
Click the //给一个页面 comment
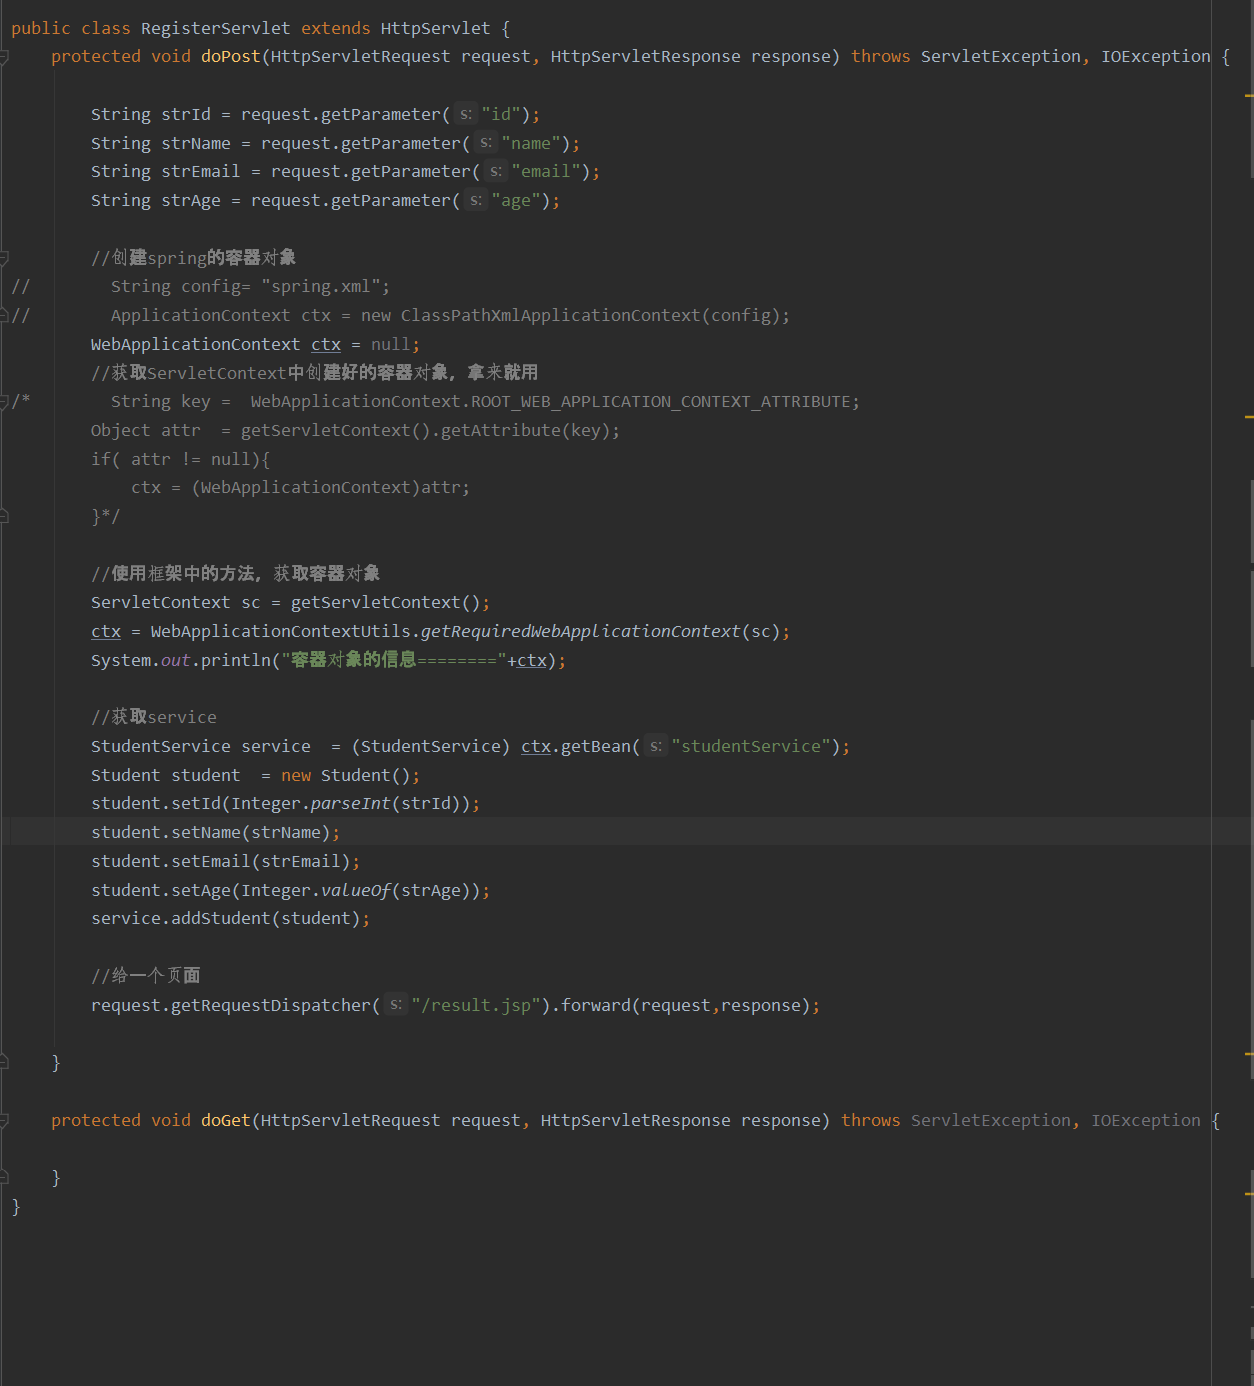pos(146,976)
